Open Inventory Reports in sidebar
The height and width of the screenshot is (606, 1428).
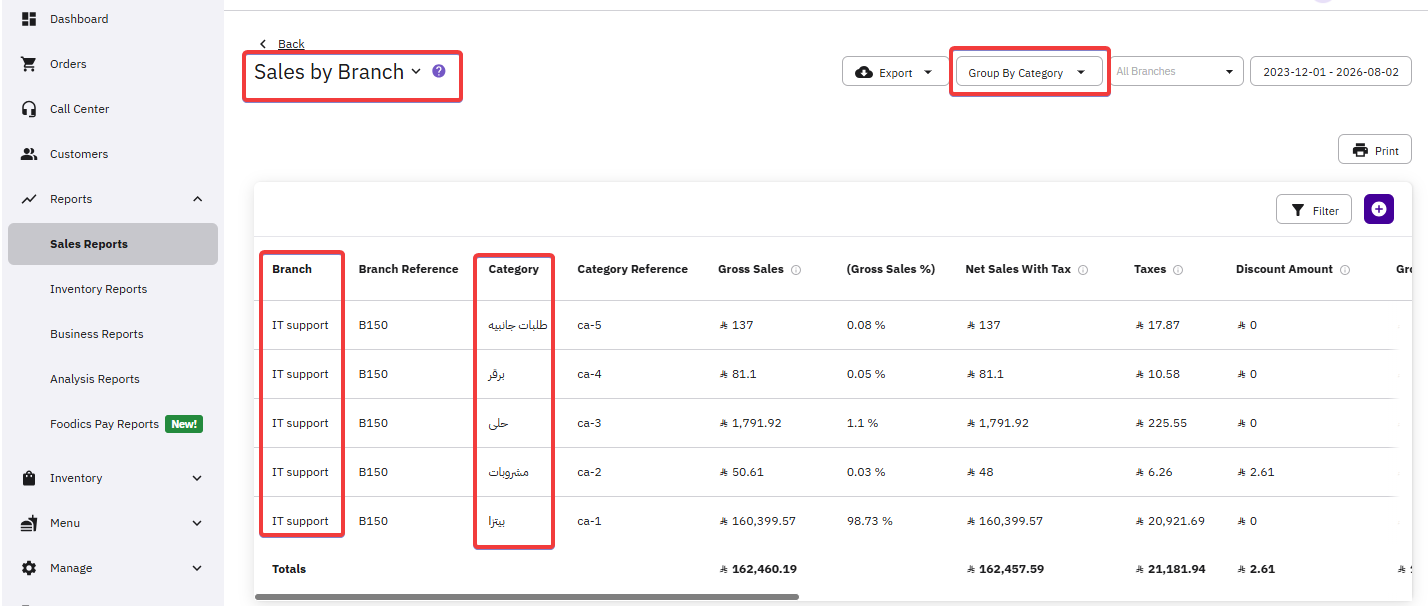tap(98, 289)
